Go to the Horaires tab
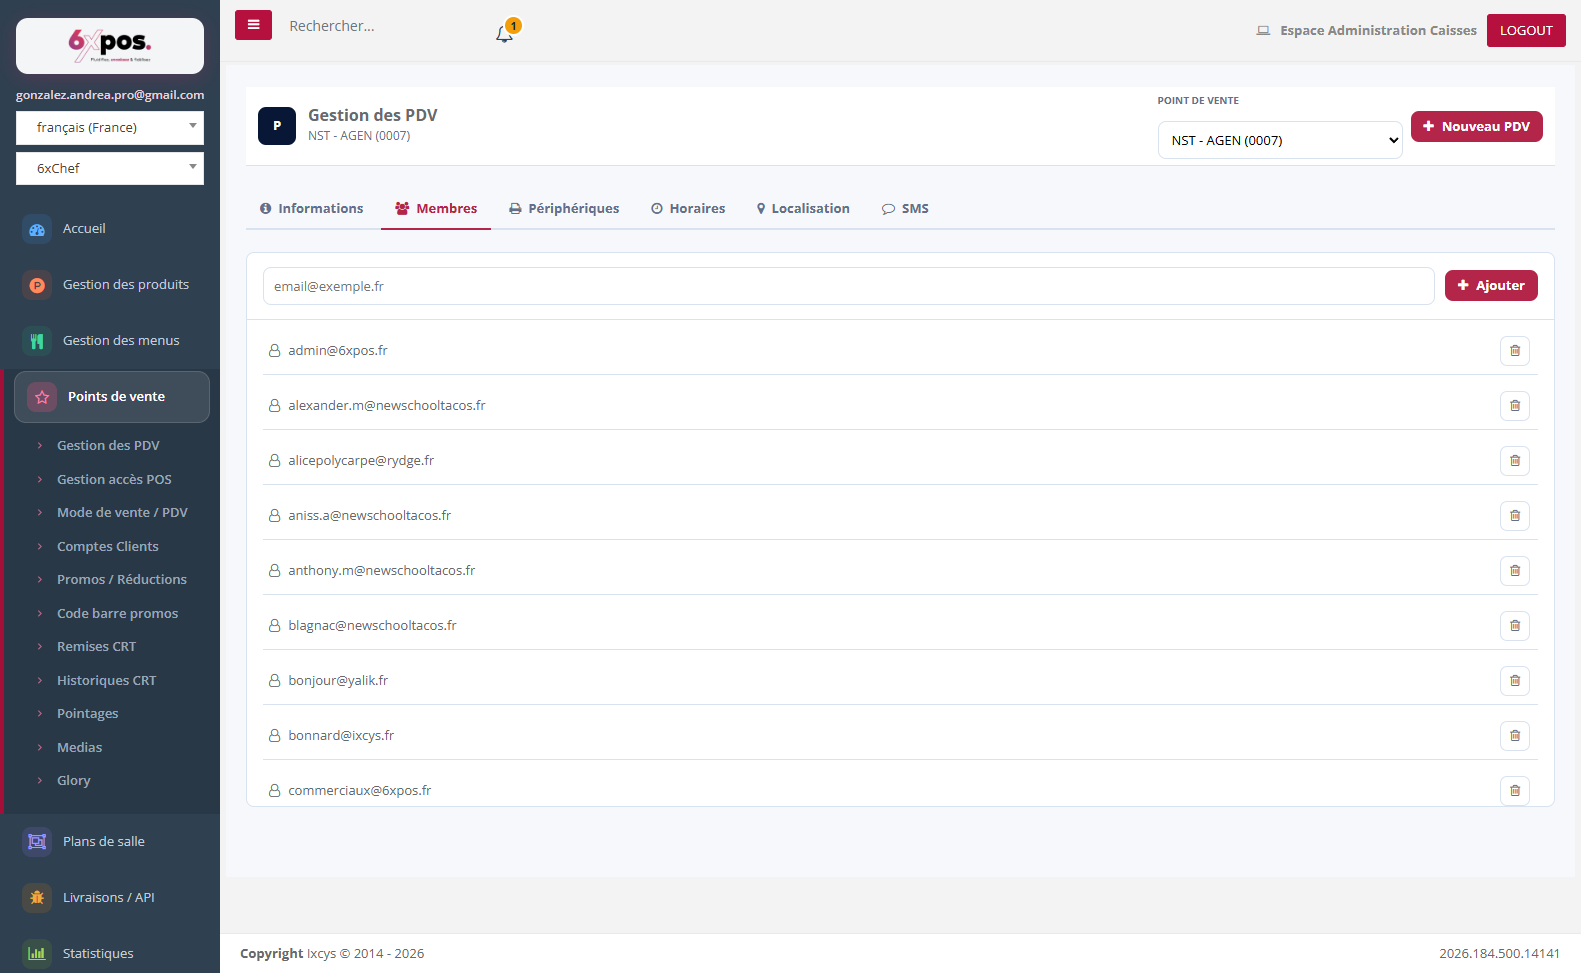 [x=688, y=209]
